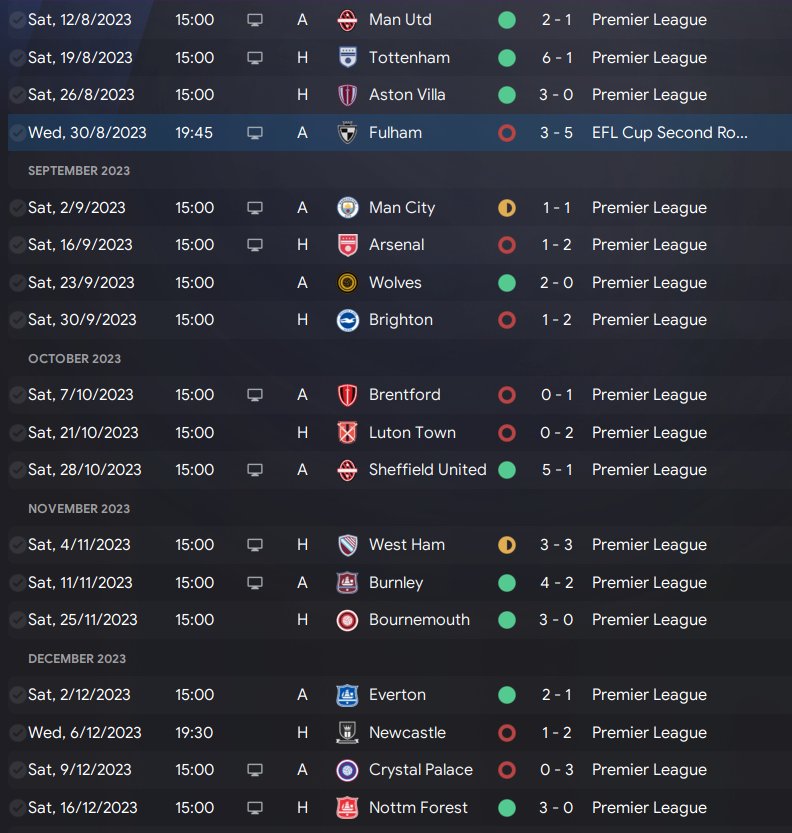Toggle the checkmark beside the 16/12/2023 fixture
The width and height of the screenshot is (792, 833).
17,808
